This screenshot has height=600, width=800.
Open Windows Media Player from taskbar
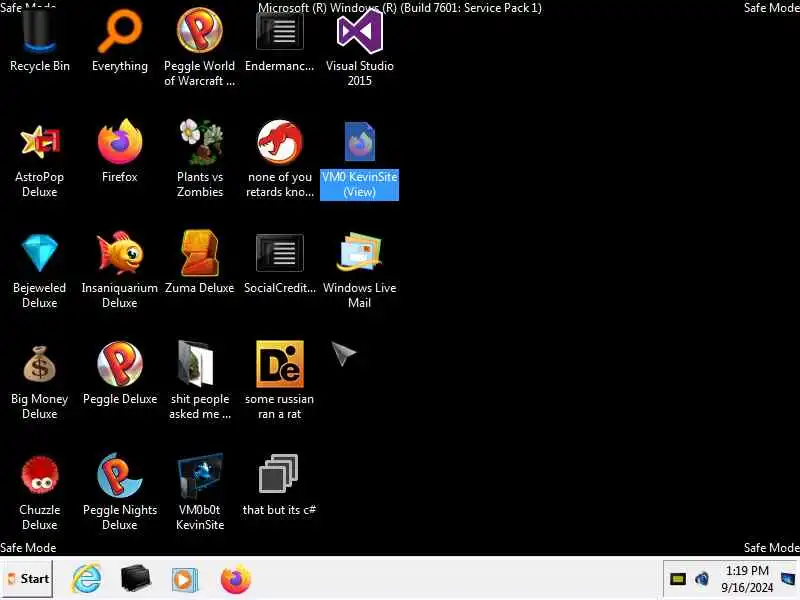(x=185, y=580)
